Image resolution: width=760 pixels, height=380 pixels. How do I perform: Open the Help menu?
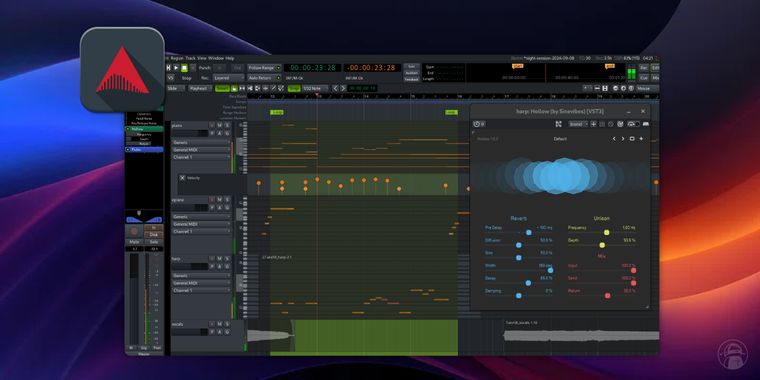pos(230,58)
